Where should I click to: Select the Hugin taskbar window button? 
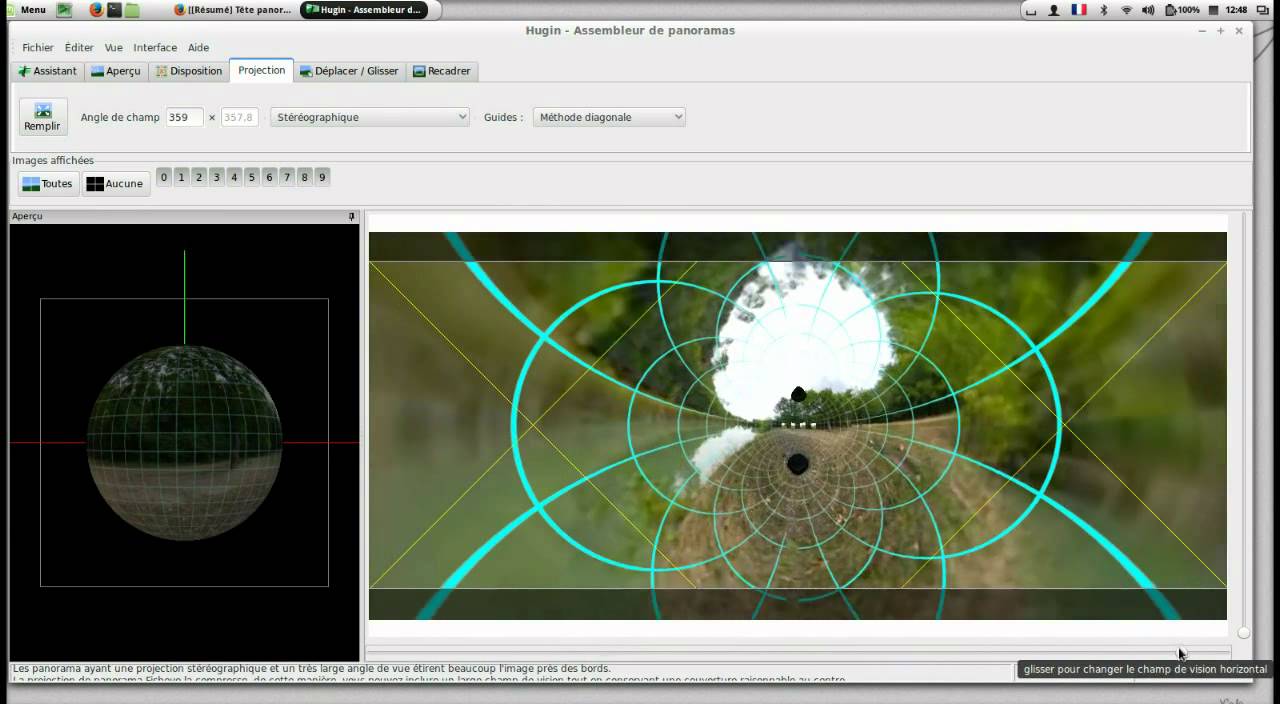coord(364,10)
